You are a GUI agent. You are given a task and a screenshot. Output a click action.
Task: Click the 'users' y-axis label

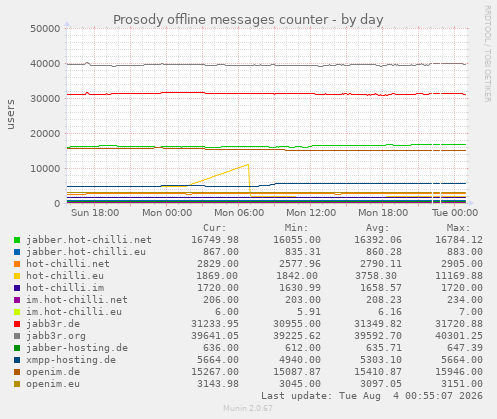pyautogui.click(x=11, y=114)
